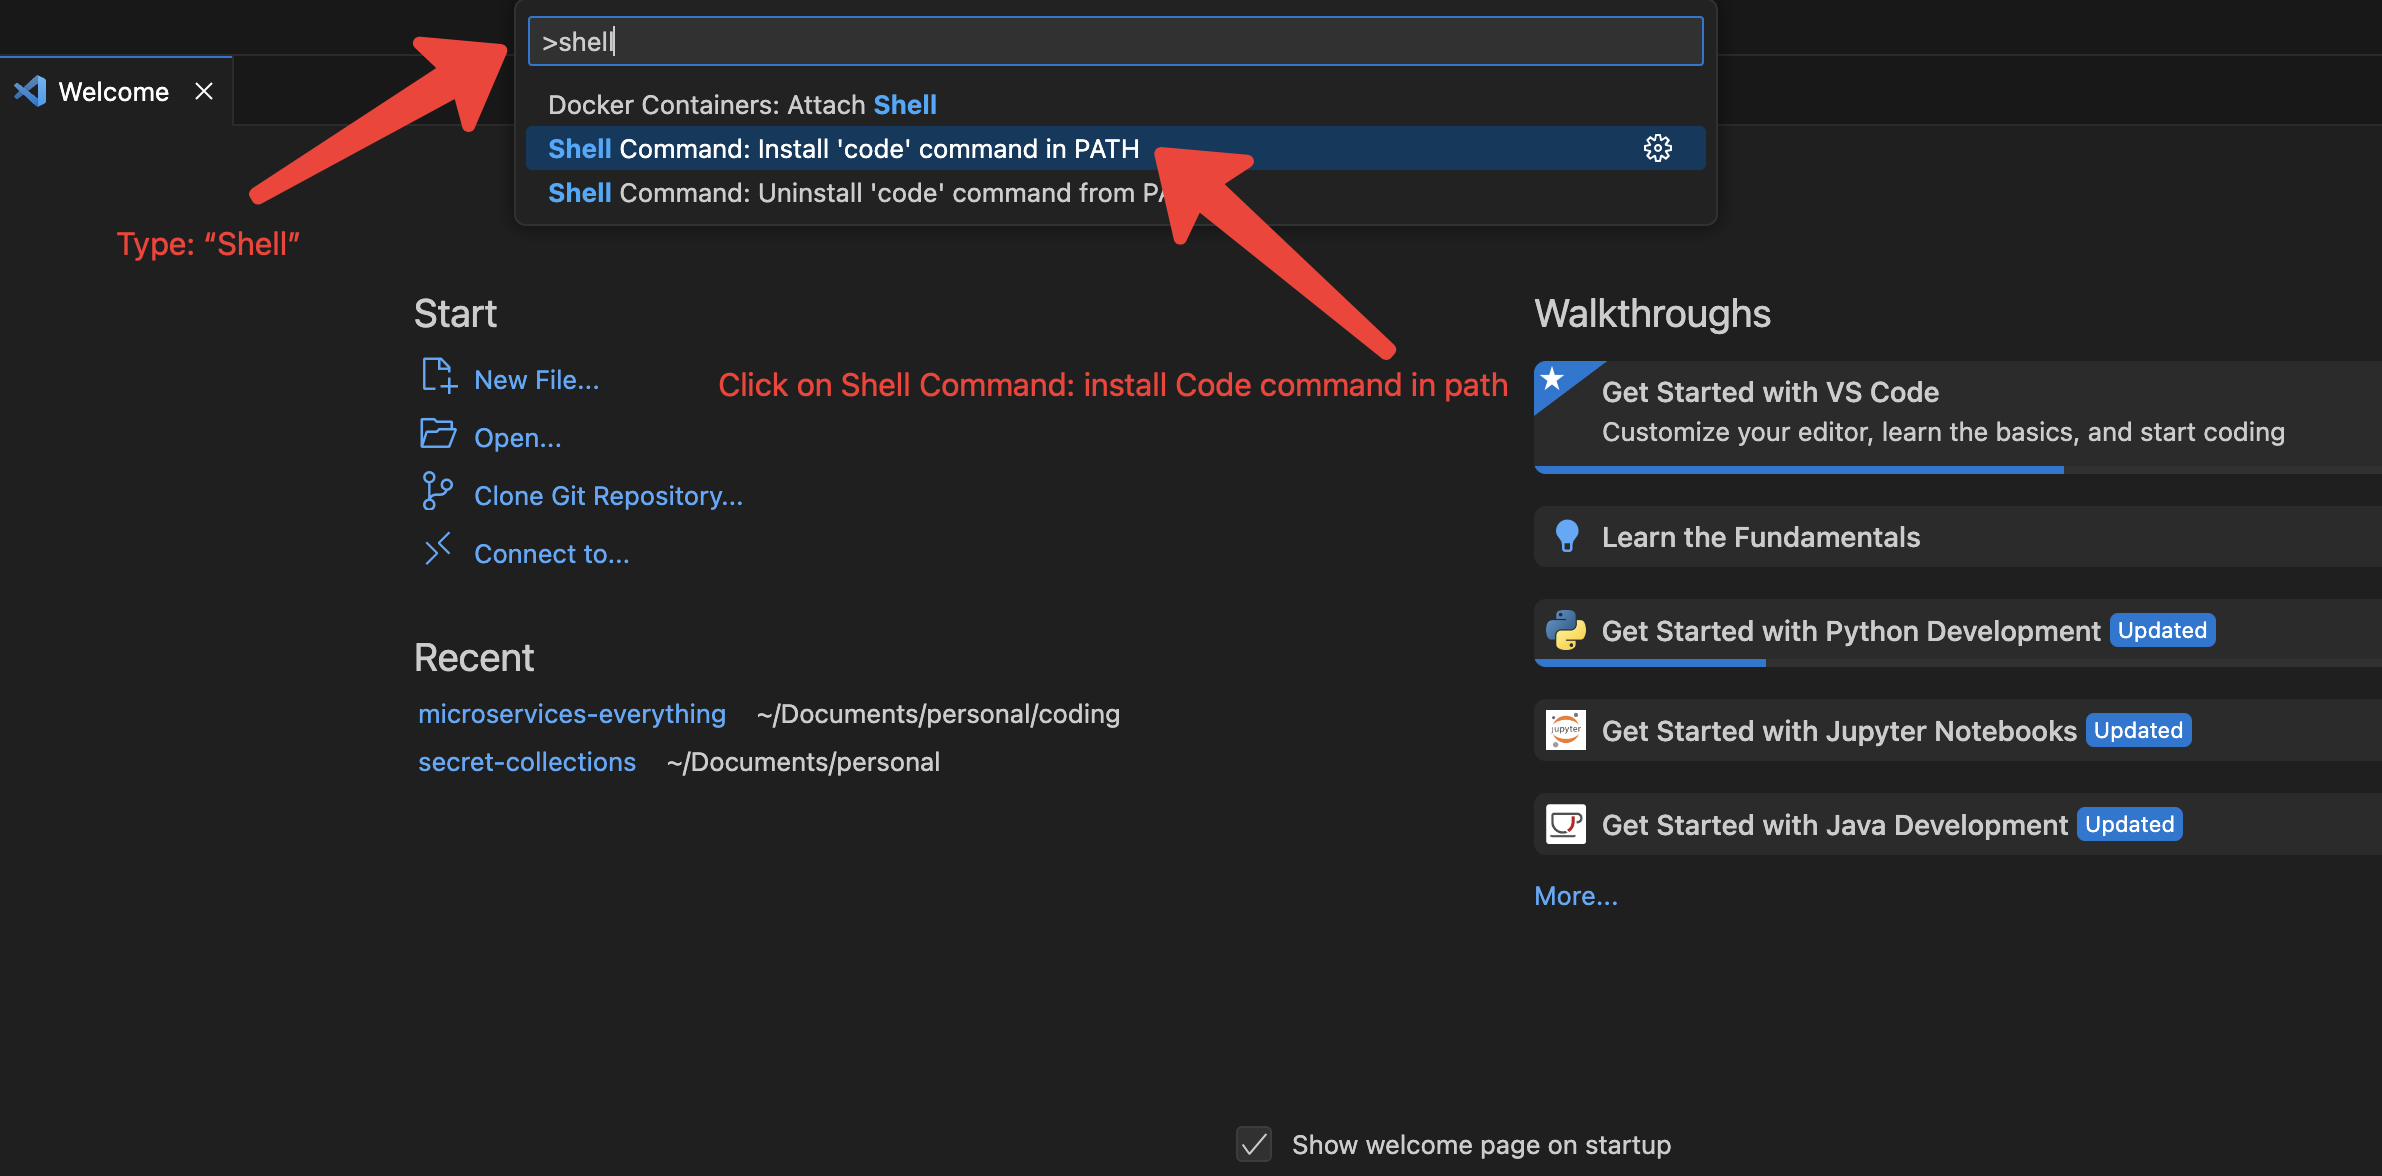Image resolution: width=2382 pixels, height=1176 pixels.
Task: Click the Connect to remote icon
Action: point(438,549)
